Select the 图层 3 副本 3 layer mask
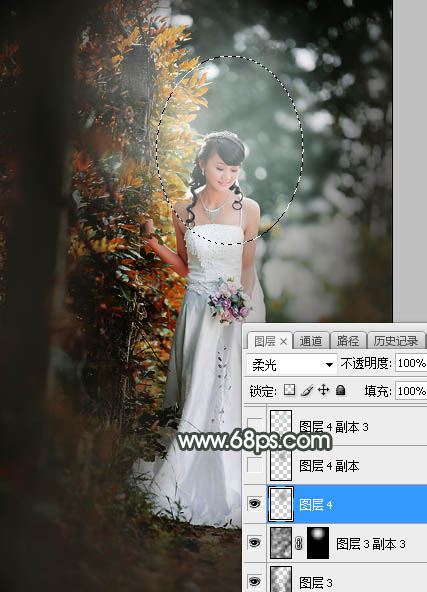The width and height of the screenshot is (427, 592). coord(318,543)
